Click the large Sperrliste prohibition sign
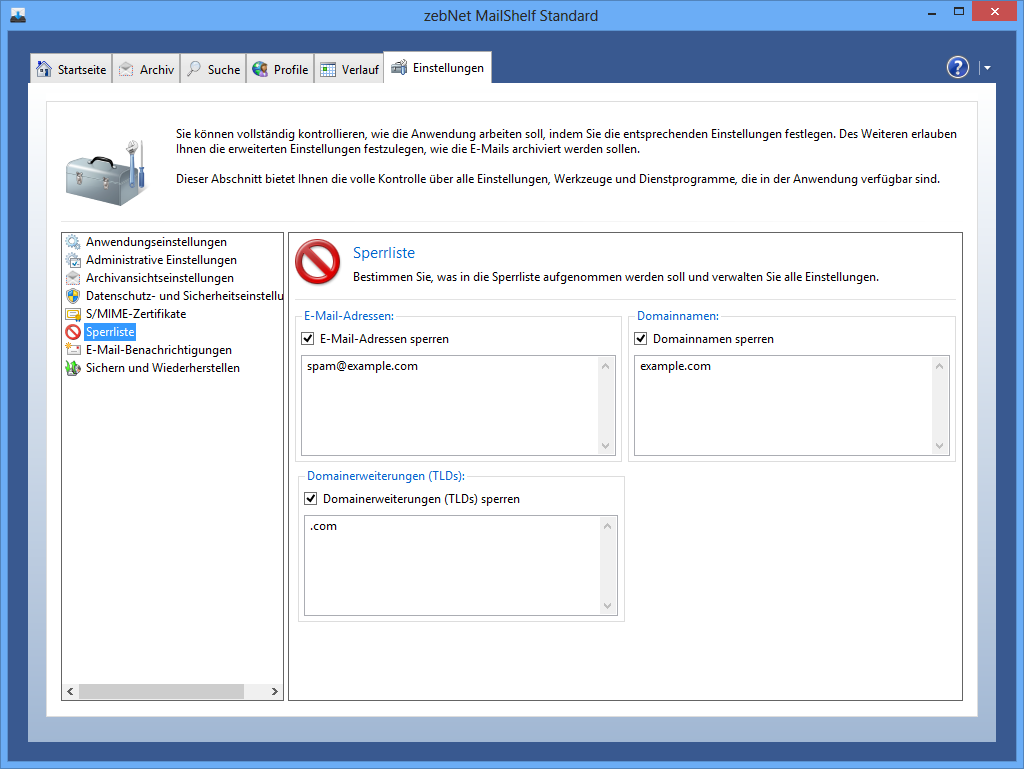Image resolution: width=1024 pixels, height=769 pixels. click(317, 262)
